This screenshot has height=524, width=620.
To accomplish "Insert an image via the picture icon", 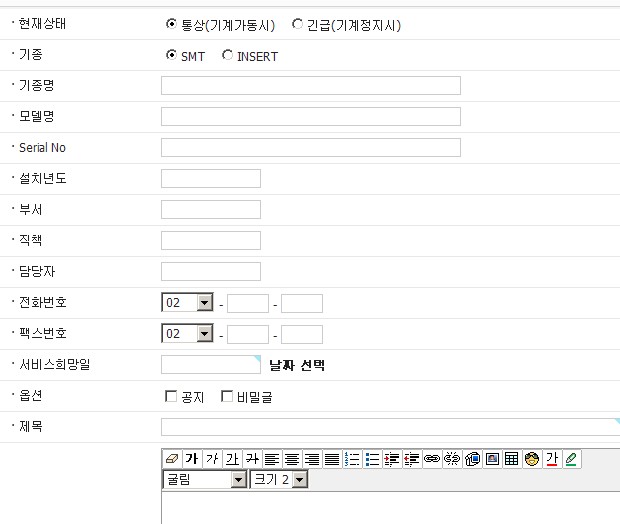I will (492, 459).
